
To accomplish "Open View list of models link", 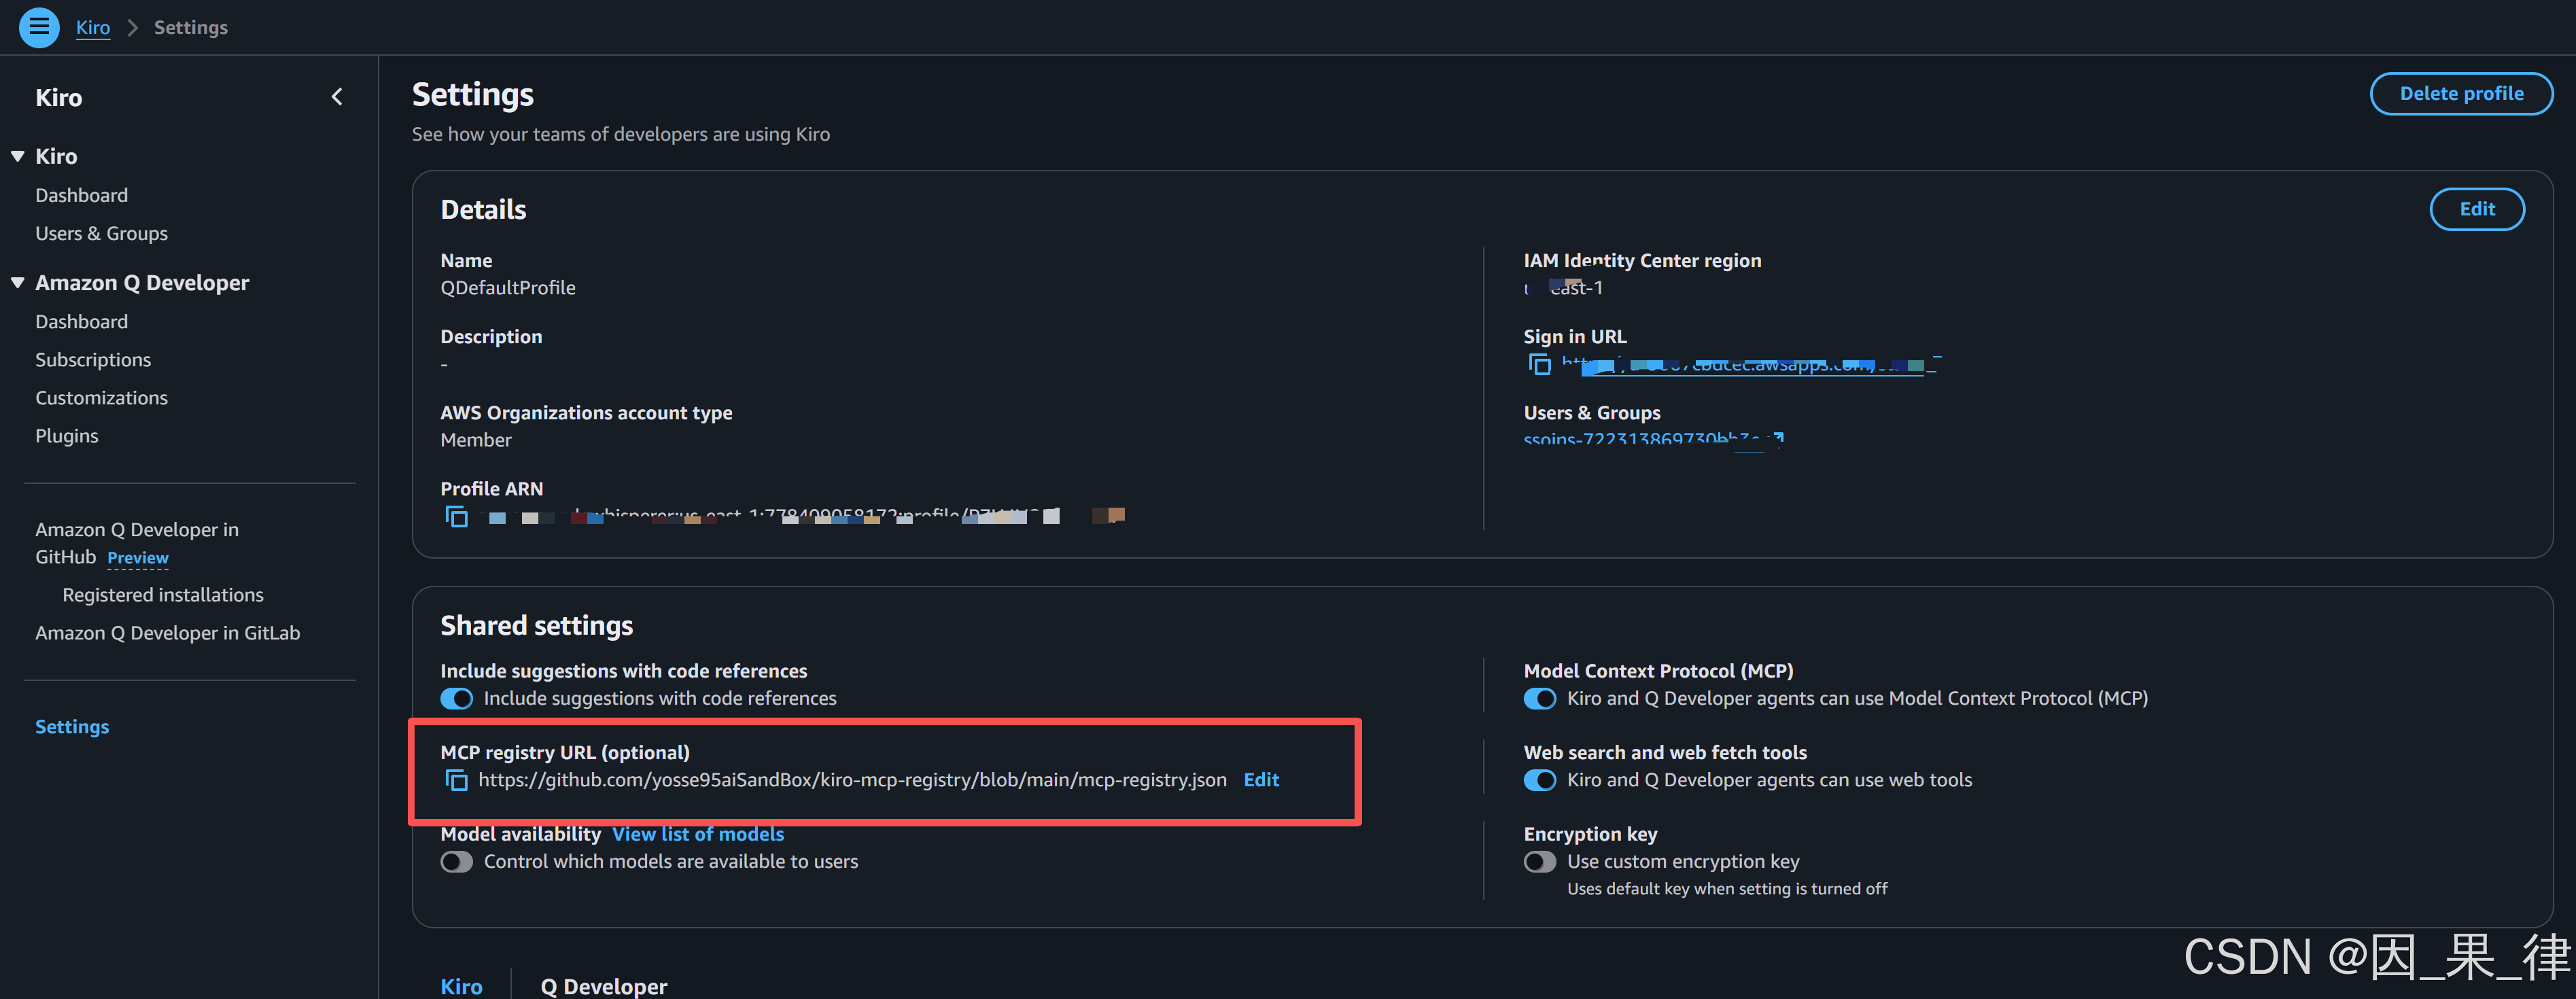I will click(x=697, y=833).
